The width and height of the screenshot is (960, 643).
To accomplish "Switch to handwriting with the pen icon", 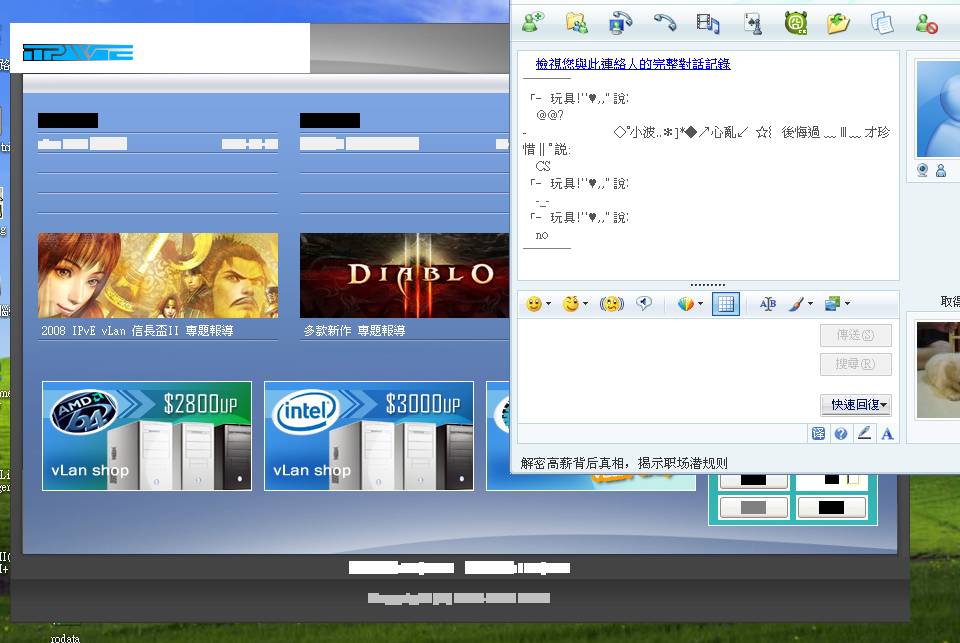I will 864,434.
